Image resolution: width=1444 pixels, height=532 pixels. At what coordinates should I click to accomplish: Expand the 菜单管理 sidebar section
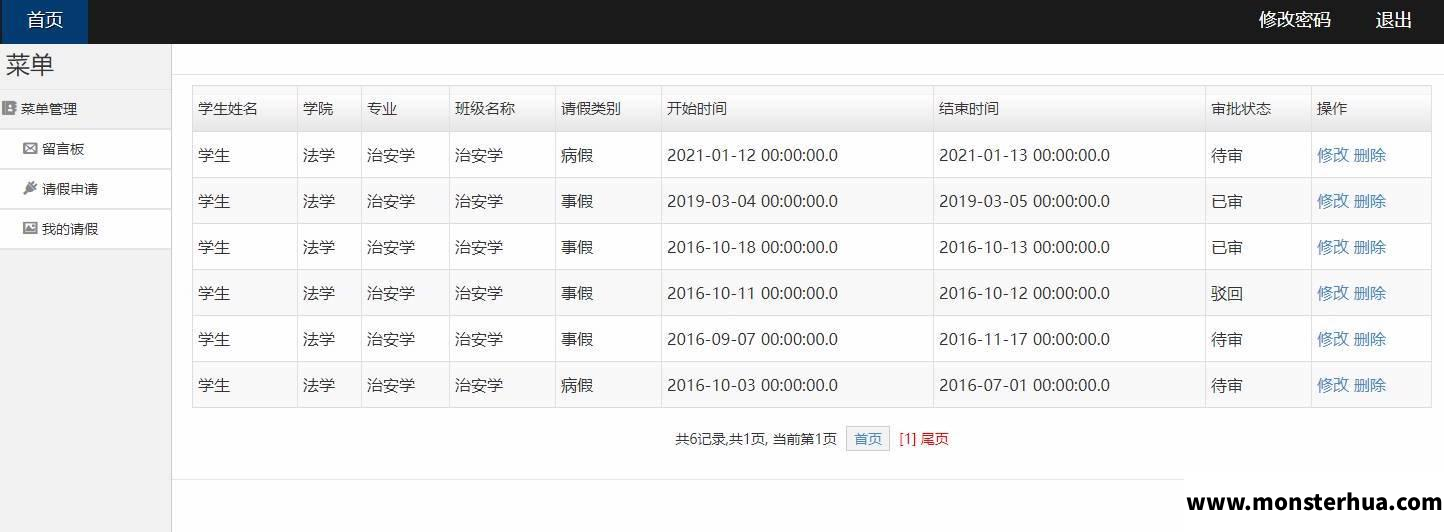[x=86, y=109]
